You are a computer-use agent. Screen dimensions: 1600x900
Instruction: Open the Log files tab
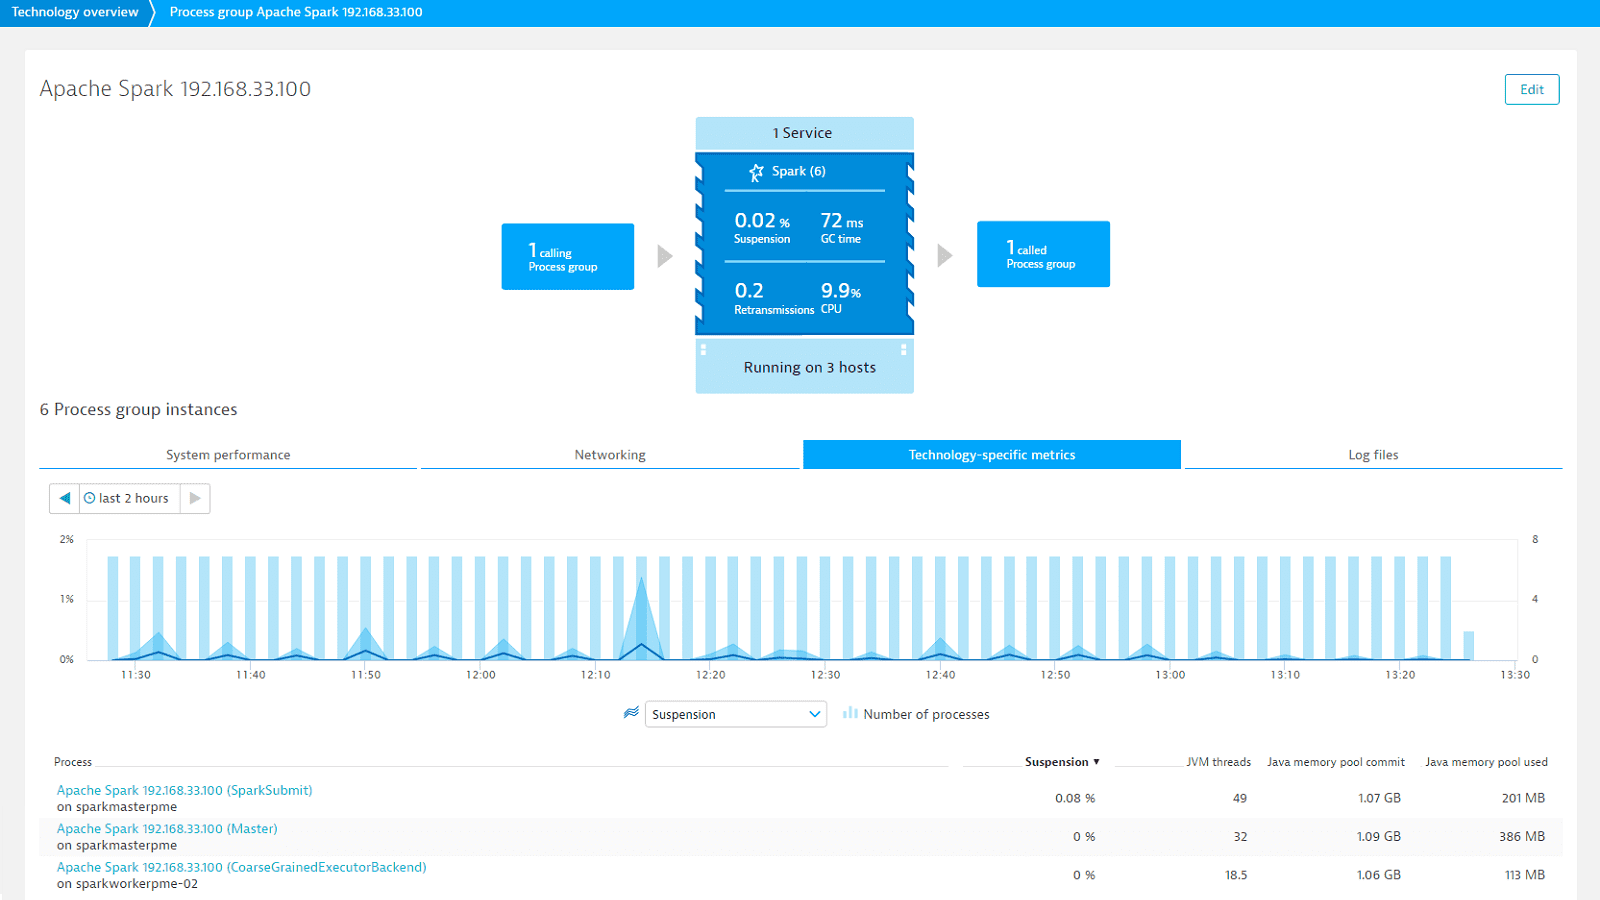[x=1373, y=455]
